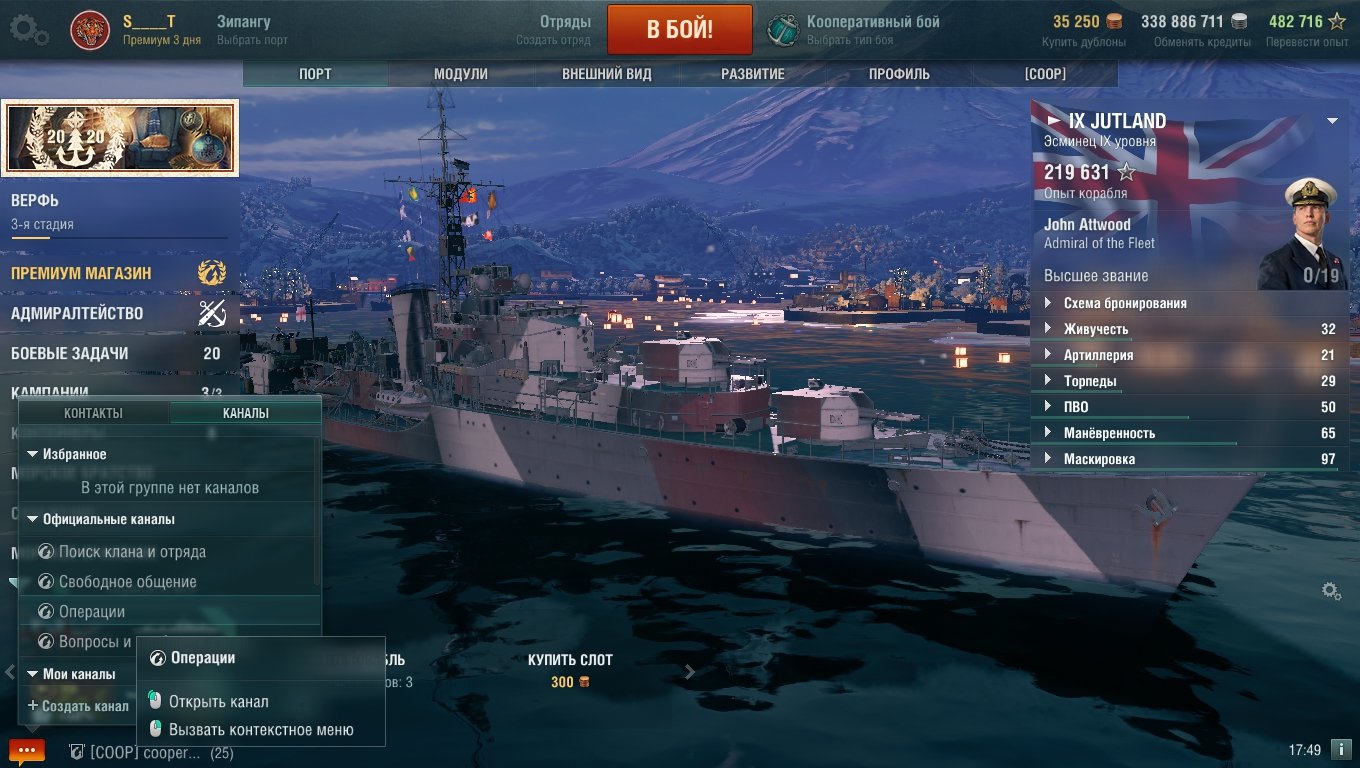Image resolution: width=1360 pixels, height=768 pixels.
Task: Expand the Торпеды parameters row
Action: tap(1189, 381)
